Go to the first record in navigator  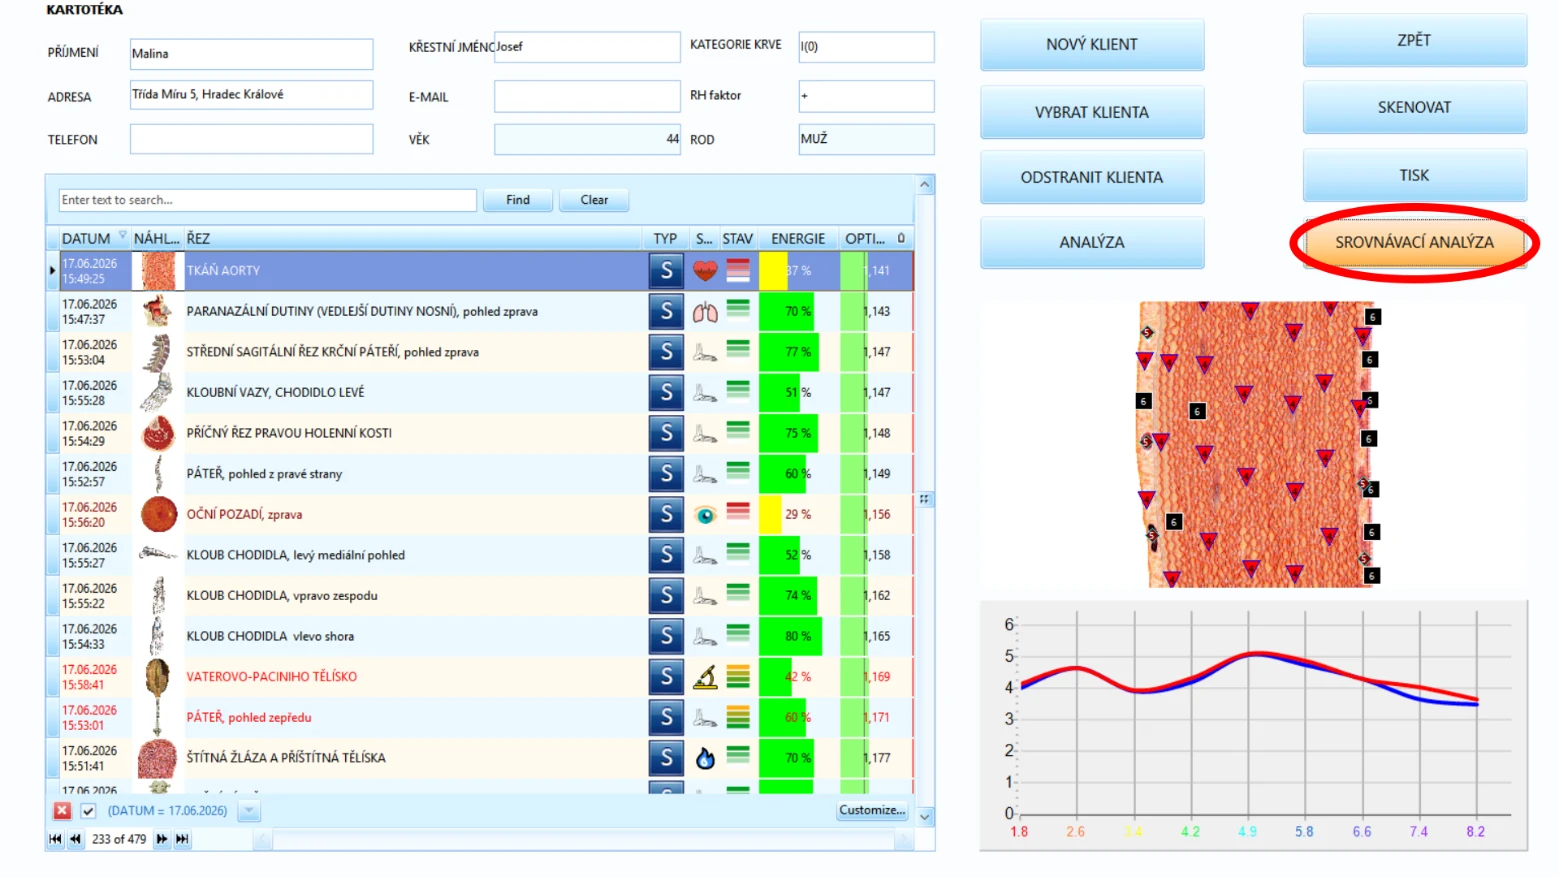click(x=55, y=839)
